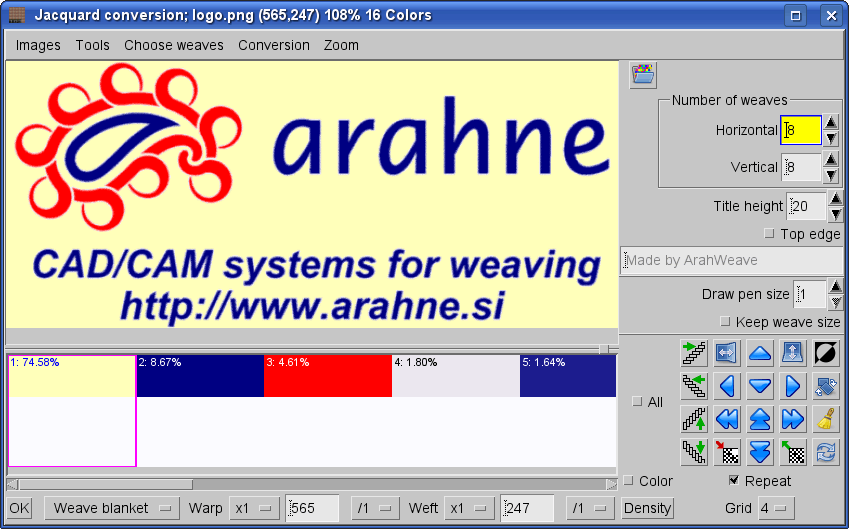Toggle the Color checkbox
The image size is (849, 529).
pyautogui.click(x=628, y=481)
